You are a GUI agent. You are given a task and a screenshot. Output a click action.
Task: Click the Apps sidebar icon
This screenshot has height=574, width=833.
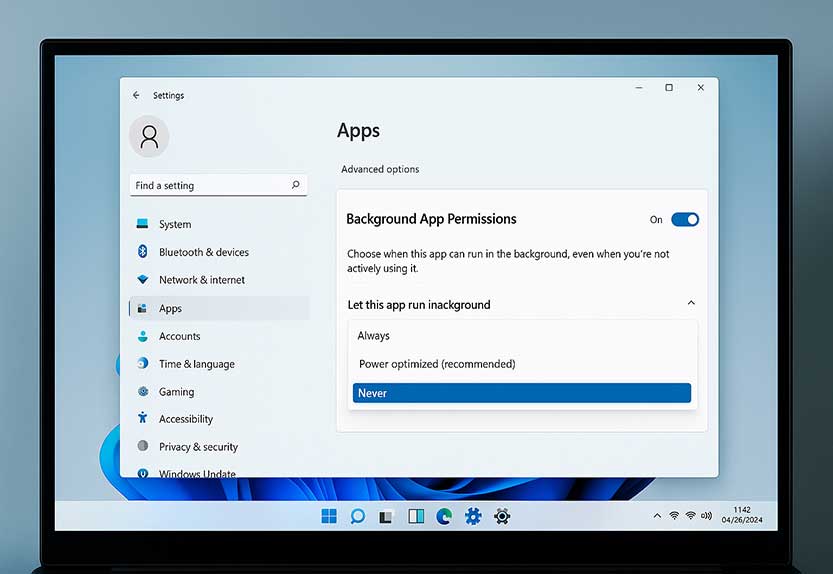coord(142,308)
